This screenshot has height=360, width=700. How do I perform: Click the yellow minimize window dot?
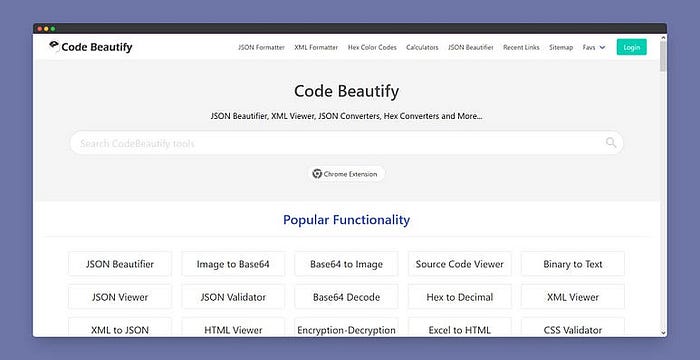point(46,29)
